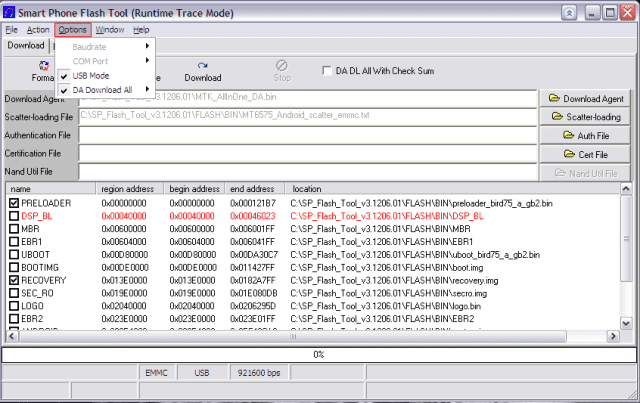
Task: Click the Auth File button
Action: (x=585, y=136)
